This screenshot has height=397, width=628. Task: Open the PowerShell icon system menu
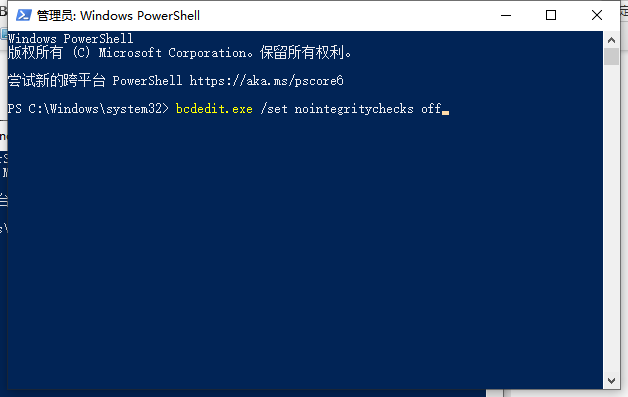click(24, 16)
